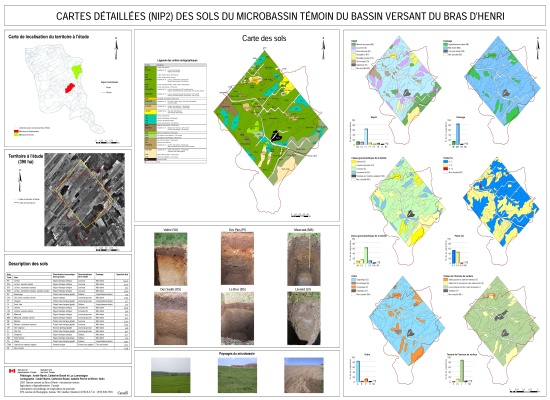The width and height of the screenshot is (550, 400).
Task: Open the bare ploughed field landscape photo
Action: tap(304, 375)
